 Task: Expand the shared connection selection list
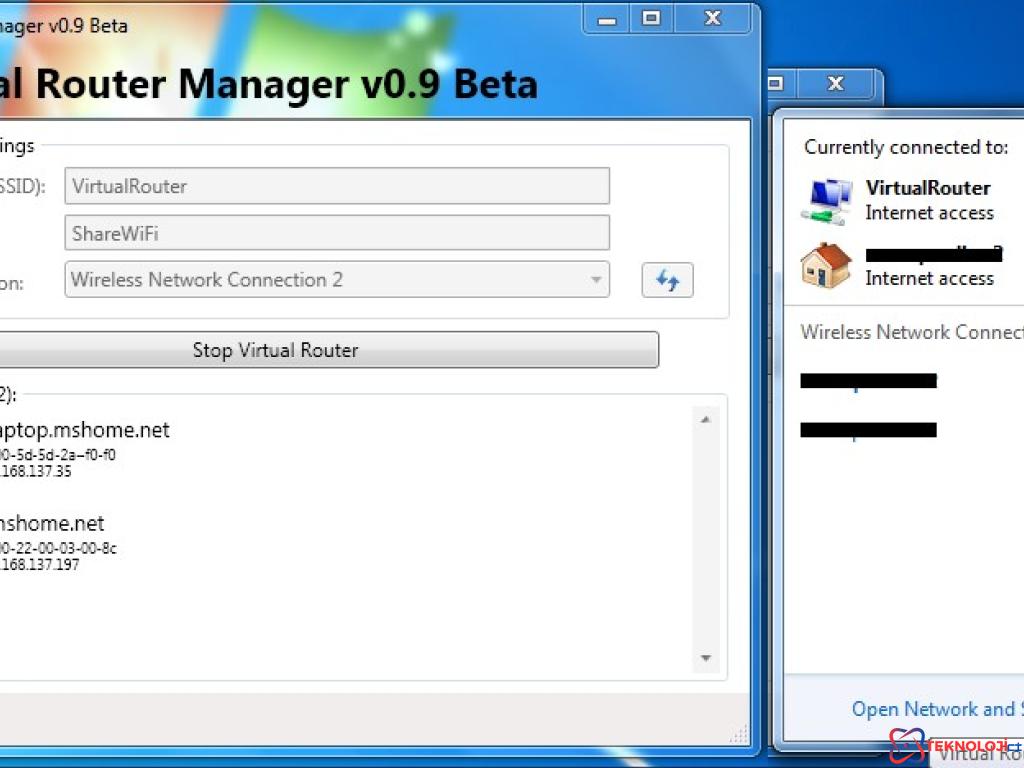(596, 280)
